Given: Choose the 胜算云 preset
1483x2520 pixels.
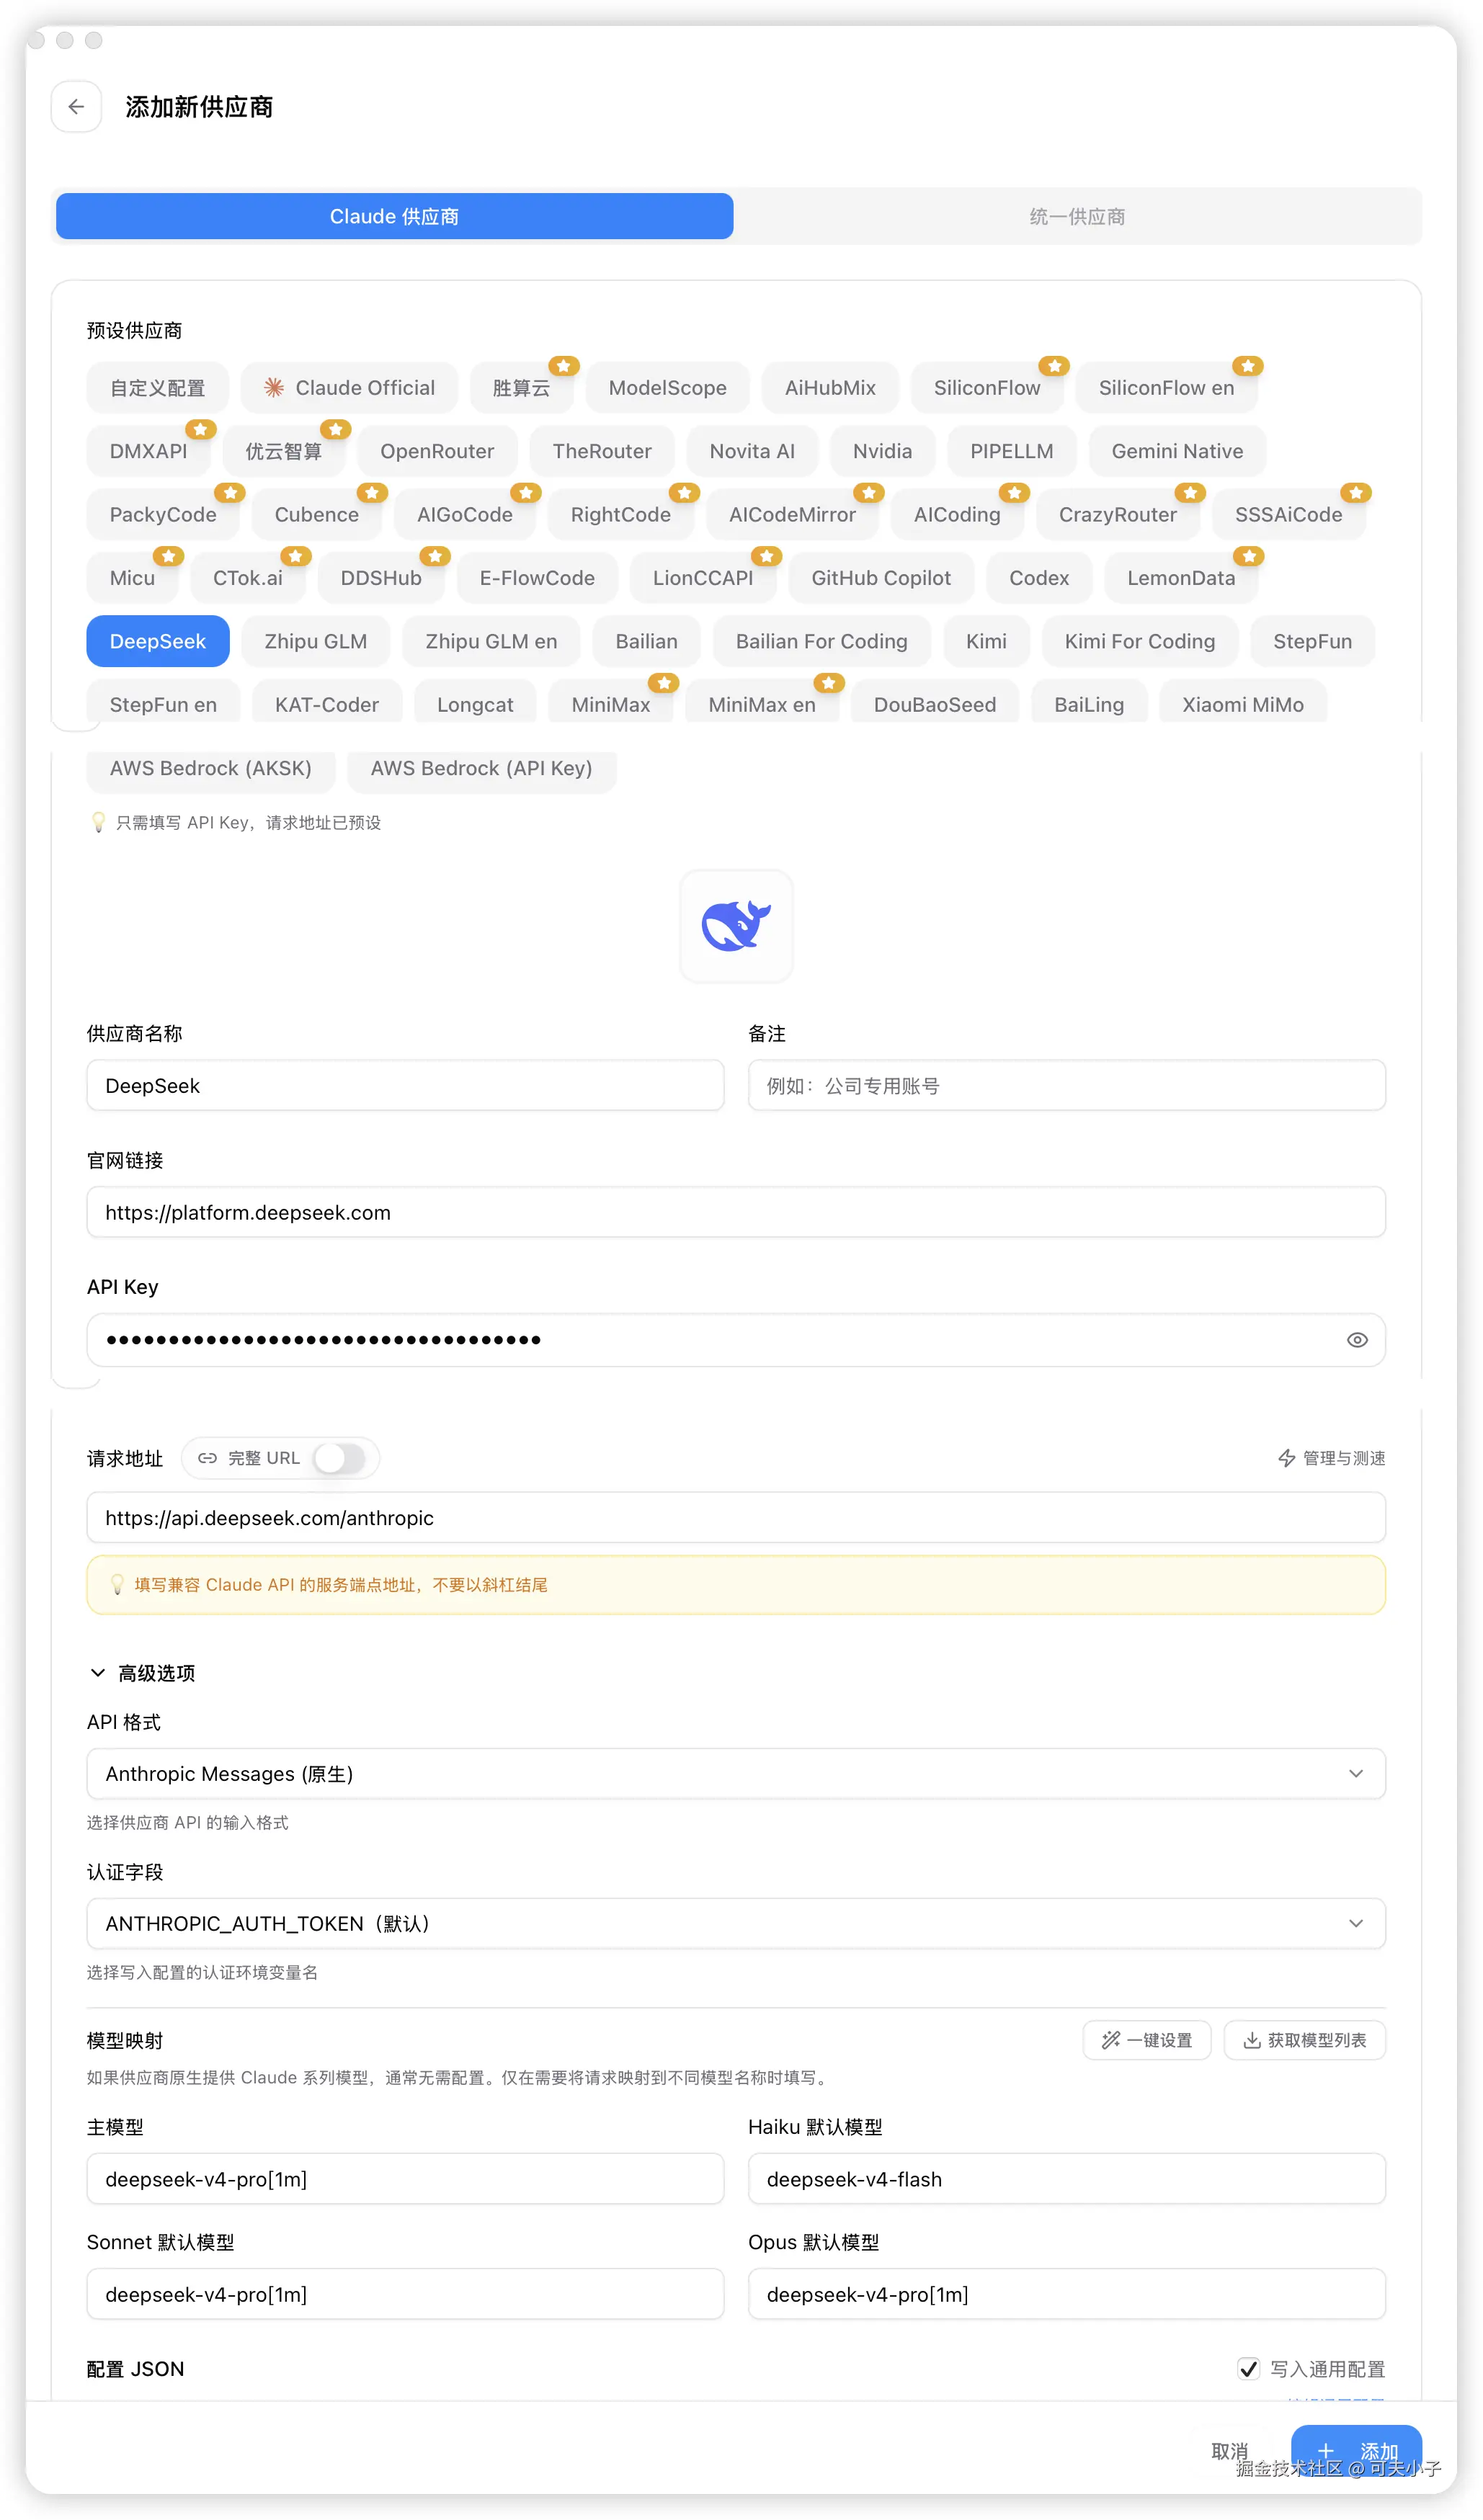Looking at the screenshot, I should click(521, 388).
